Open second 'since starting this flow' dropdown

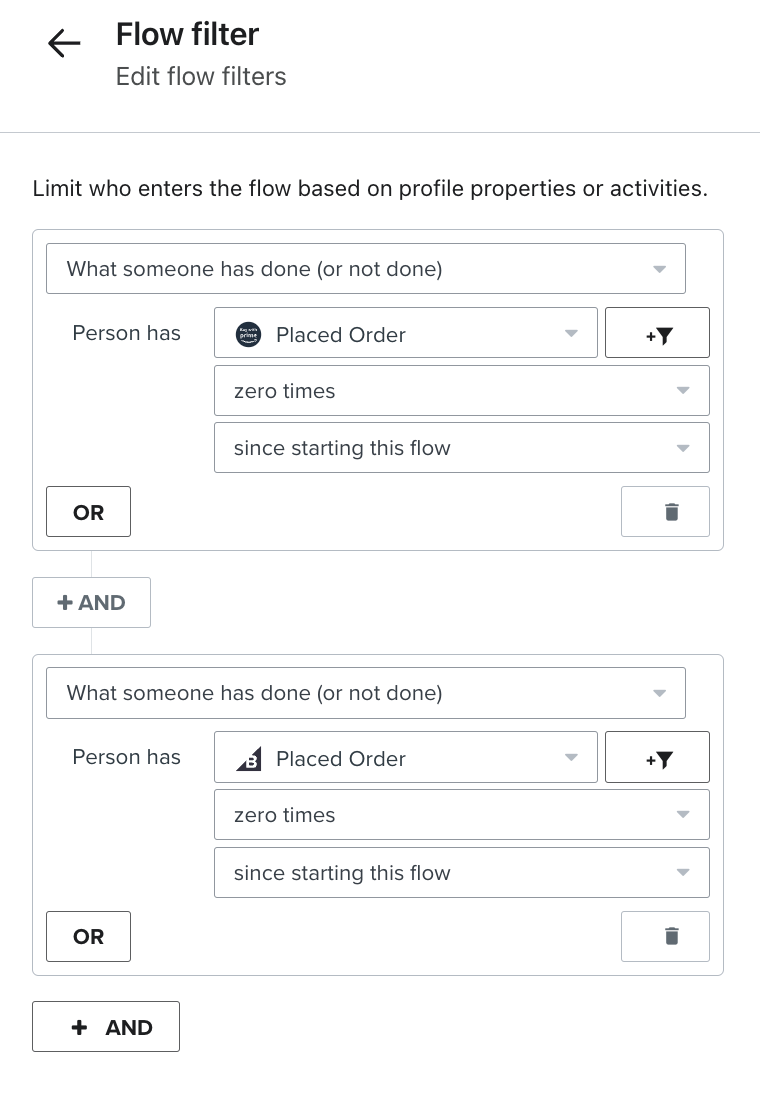coord(461,872)
